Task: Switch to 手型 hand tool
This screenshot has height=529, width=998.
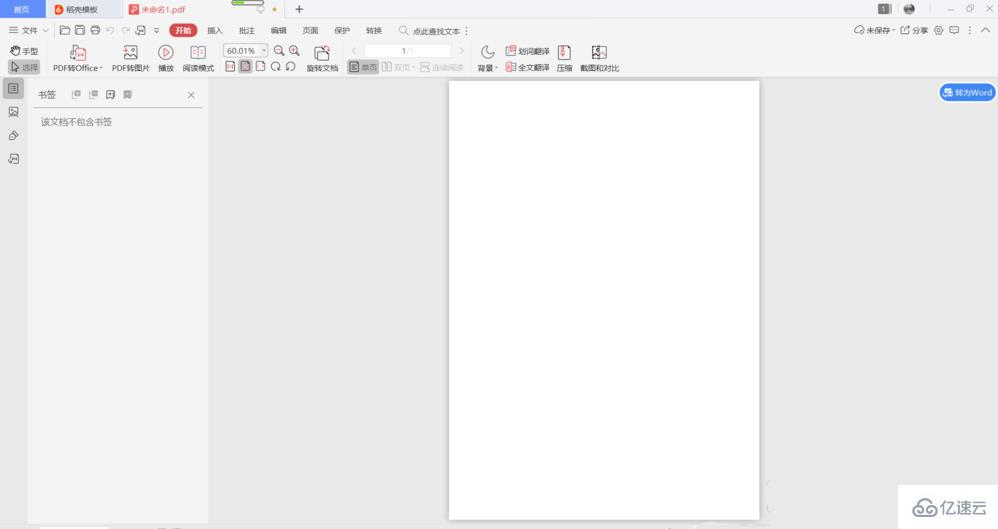Action: pyautogui.click(x=24, y=51)
